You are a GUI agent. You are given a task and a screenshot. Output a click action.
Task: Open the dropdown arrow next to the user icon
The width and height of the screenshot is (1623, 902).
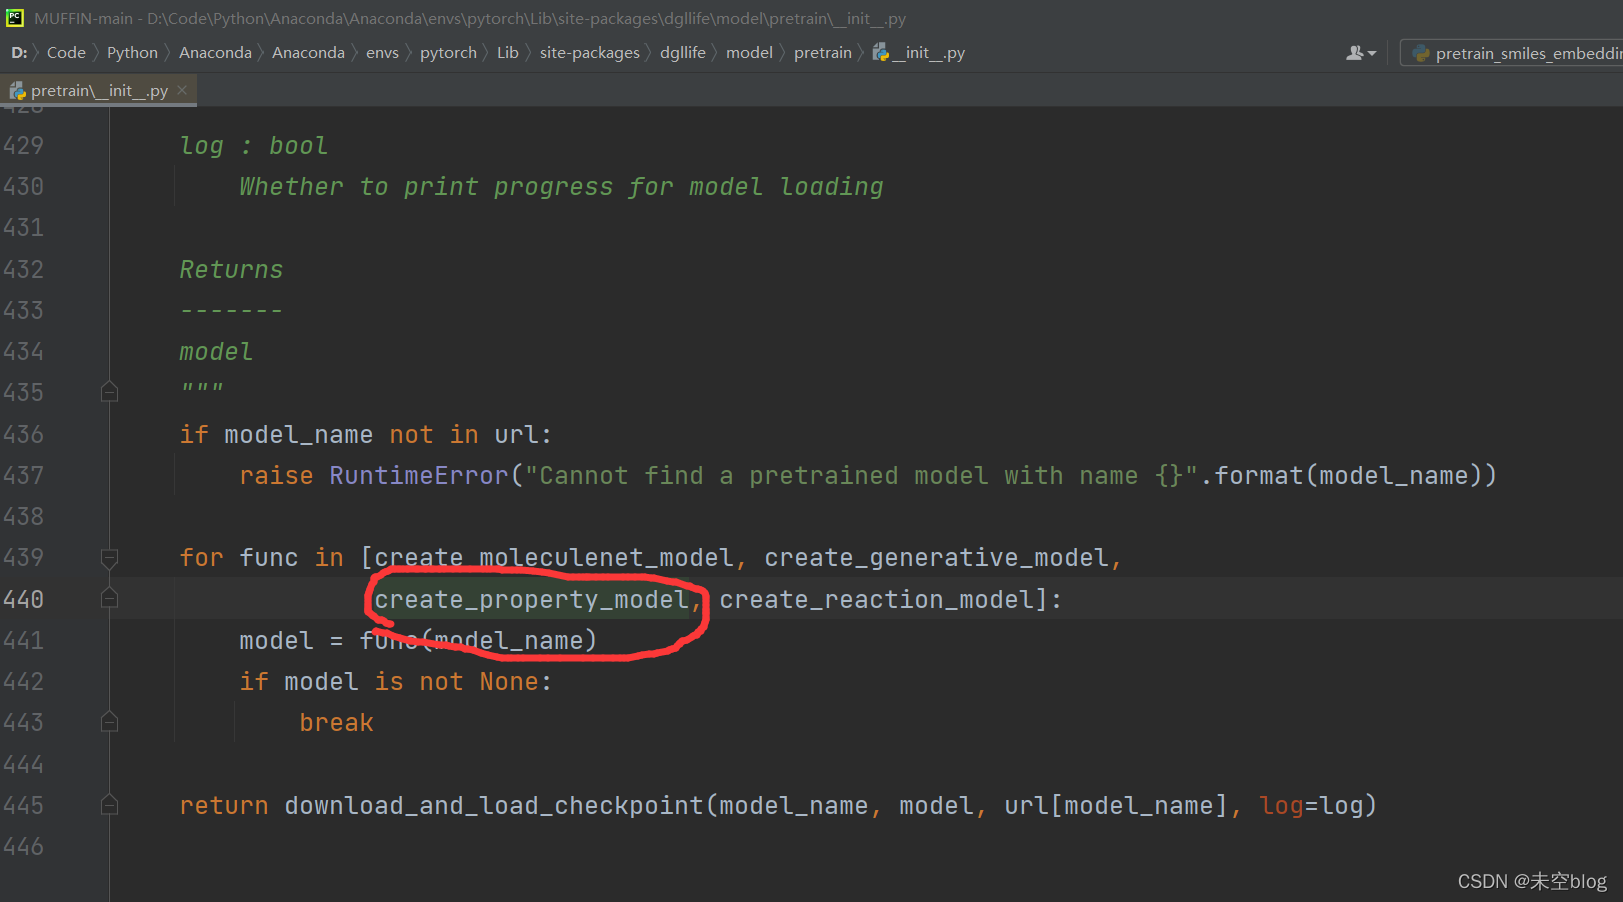tap(1372, 53)
